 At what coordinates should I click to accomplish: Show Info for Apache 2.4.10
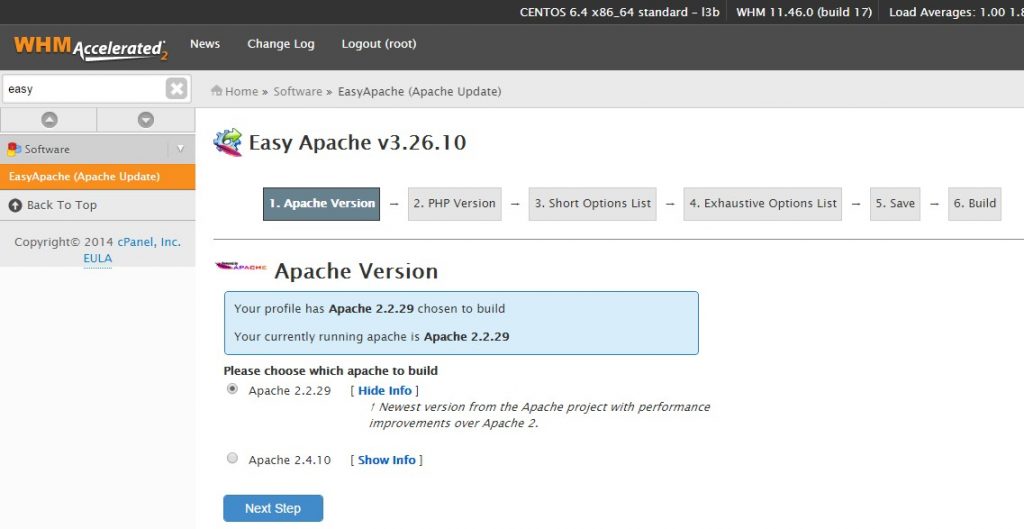(x=386, y=460)
